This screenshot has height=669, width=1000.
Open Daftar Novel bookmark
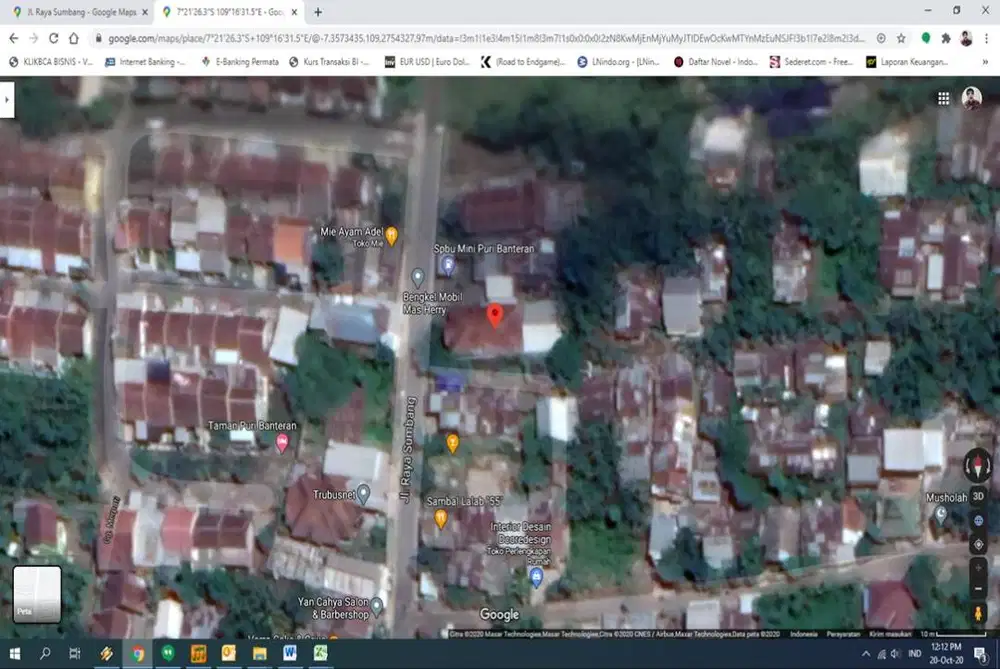point(716,62)
